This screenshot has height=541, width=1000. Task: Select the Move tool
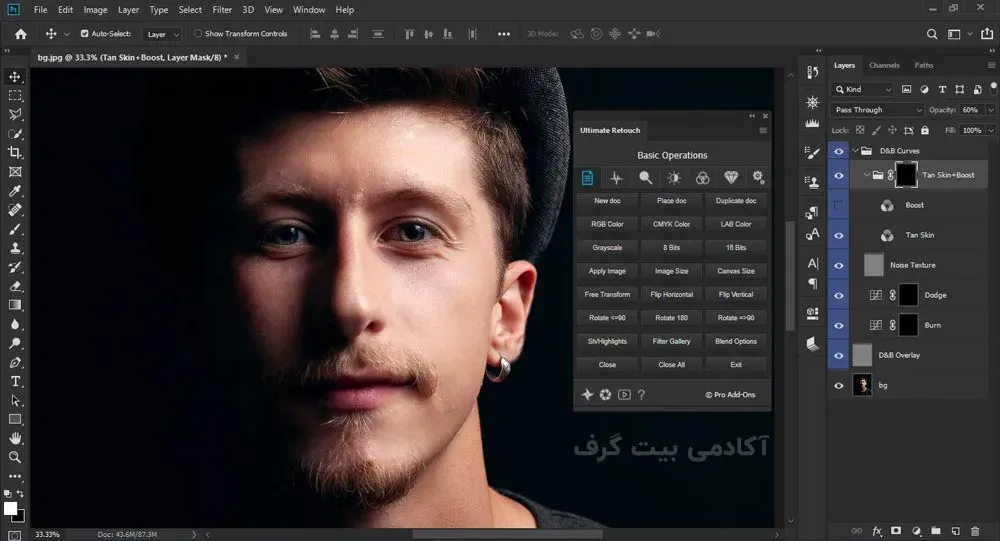point(15,77)
